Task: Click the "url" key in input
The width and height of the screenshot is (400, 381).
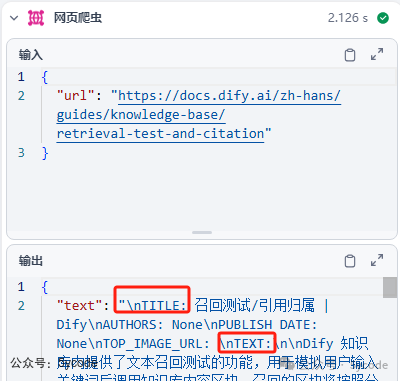Action: pos(76,96)
